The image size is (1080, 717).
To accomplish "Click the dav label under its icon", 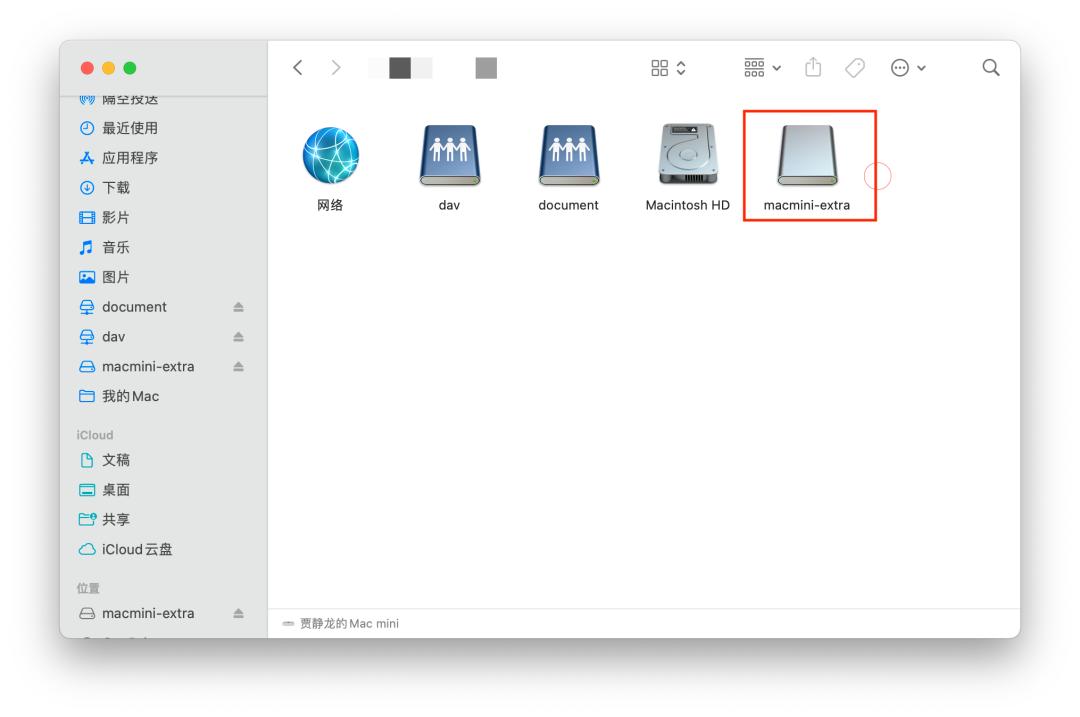I will pos(449,205).
